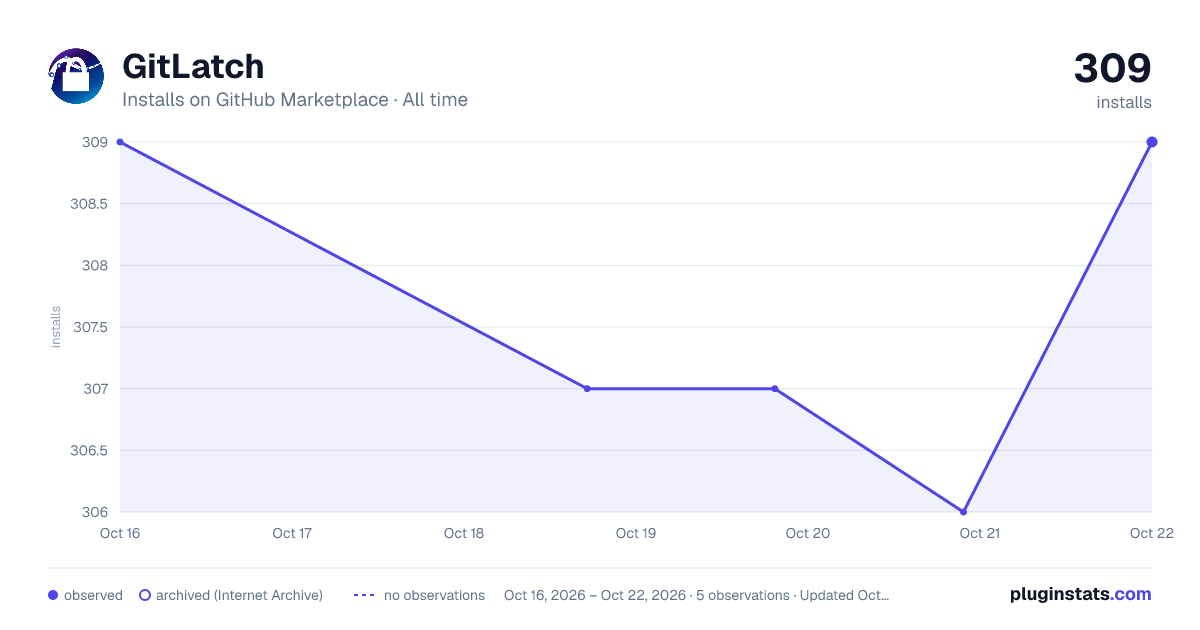This screenshot has width=1200, height=630.
Task: Click the 306 y-axis label
Action: (x=95, y=512)
